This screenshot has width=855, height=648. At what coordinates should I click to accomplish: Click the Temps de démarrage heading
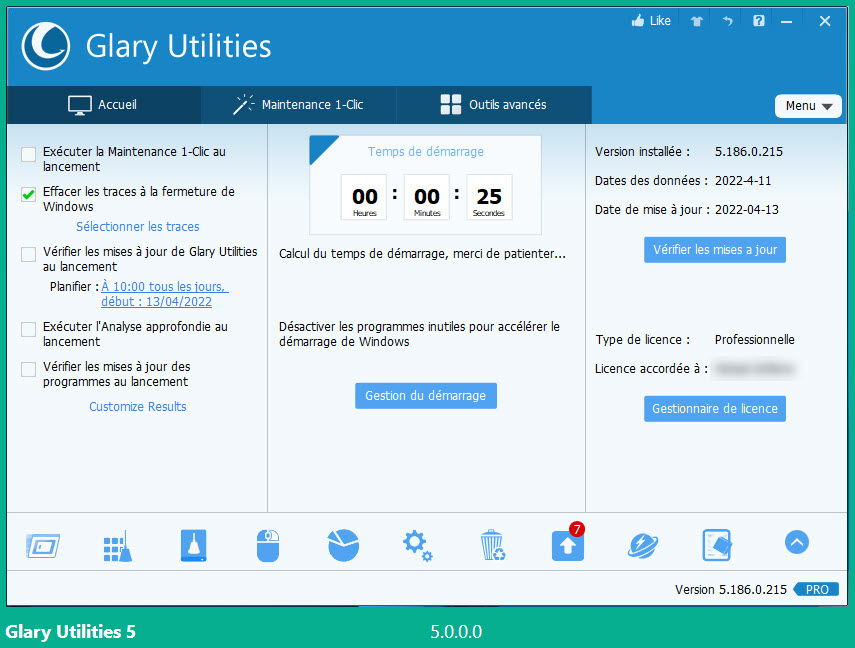coord(426,152)
